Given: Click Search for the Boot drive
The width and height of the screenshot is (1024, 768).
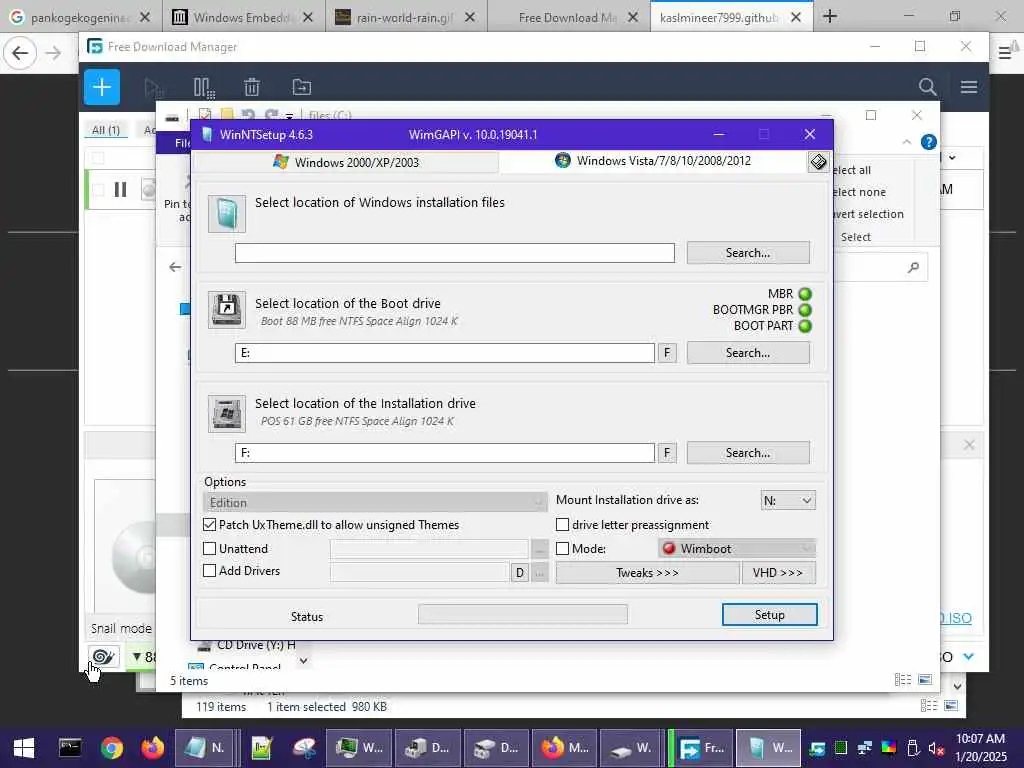Looking at the screenshot, I should (x=748, y=353).
